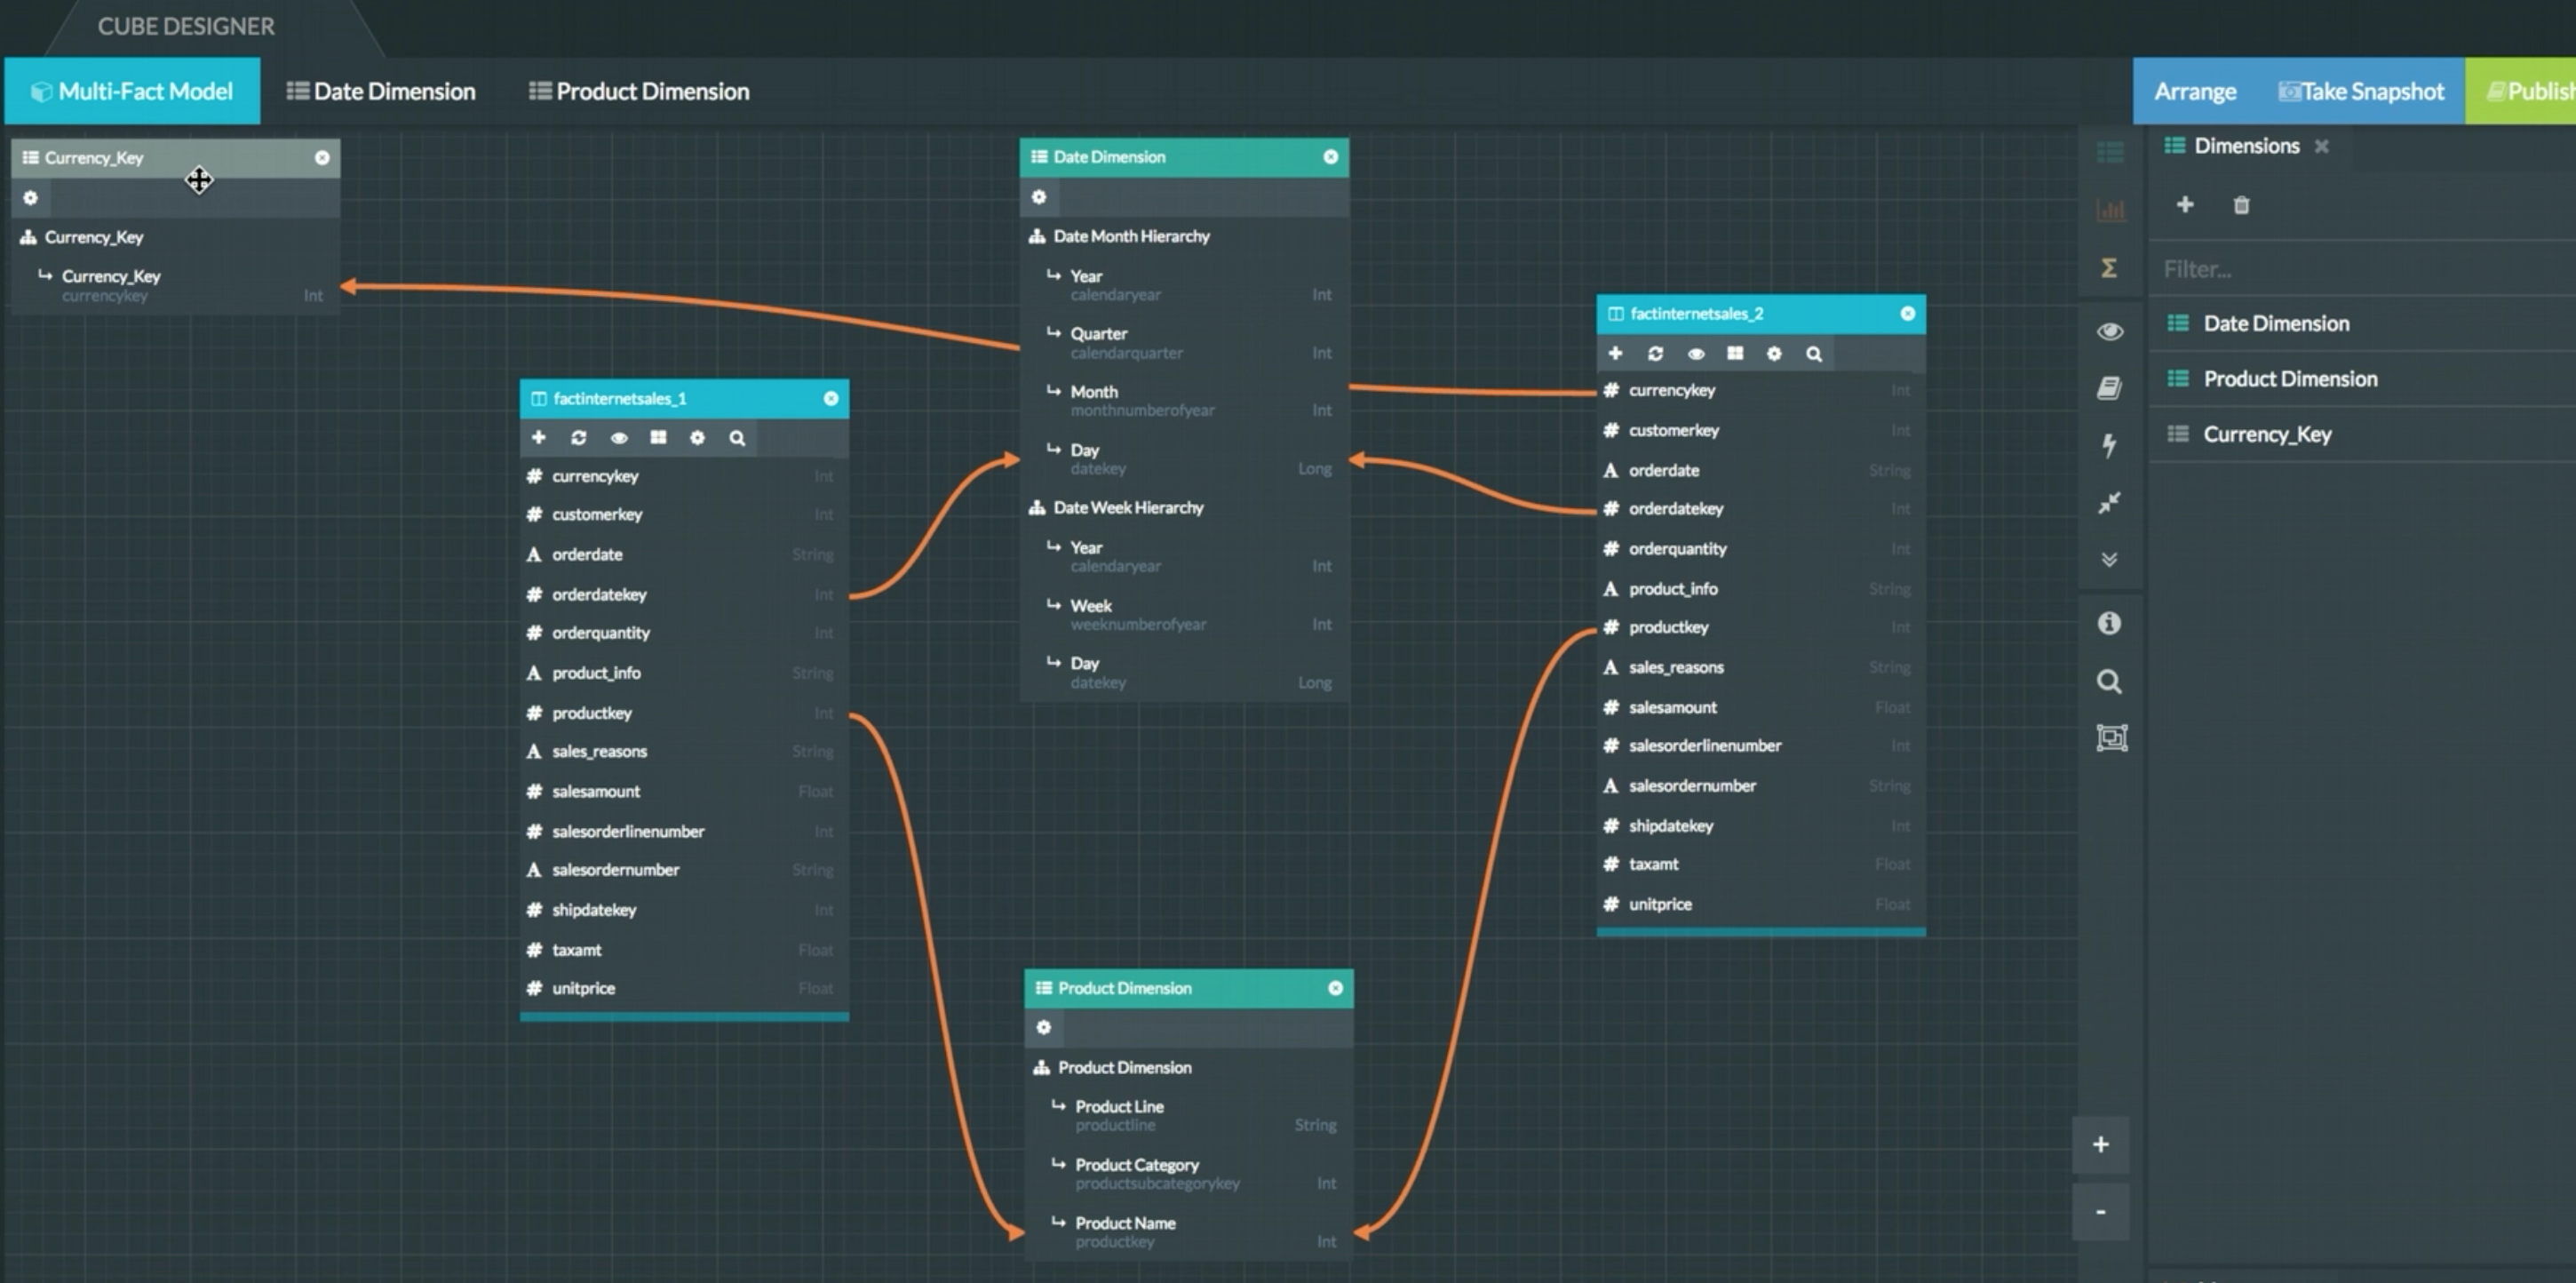Select Date Dimension in Dimensions list
This screenshot has height=1283, width=2576.
pyautogui.click(x=2362, y=323)
